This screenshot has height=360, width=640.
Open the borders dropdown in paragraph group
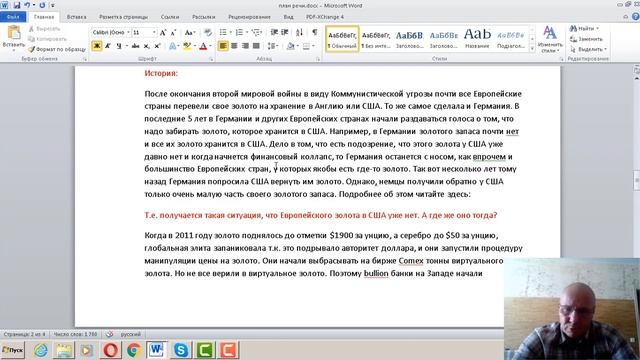(x=313, y=46)
